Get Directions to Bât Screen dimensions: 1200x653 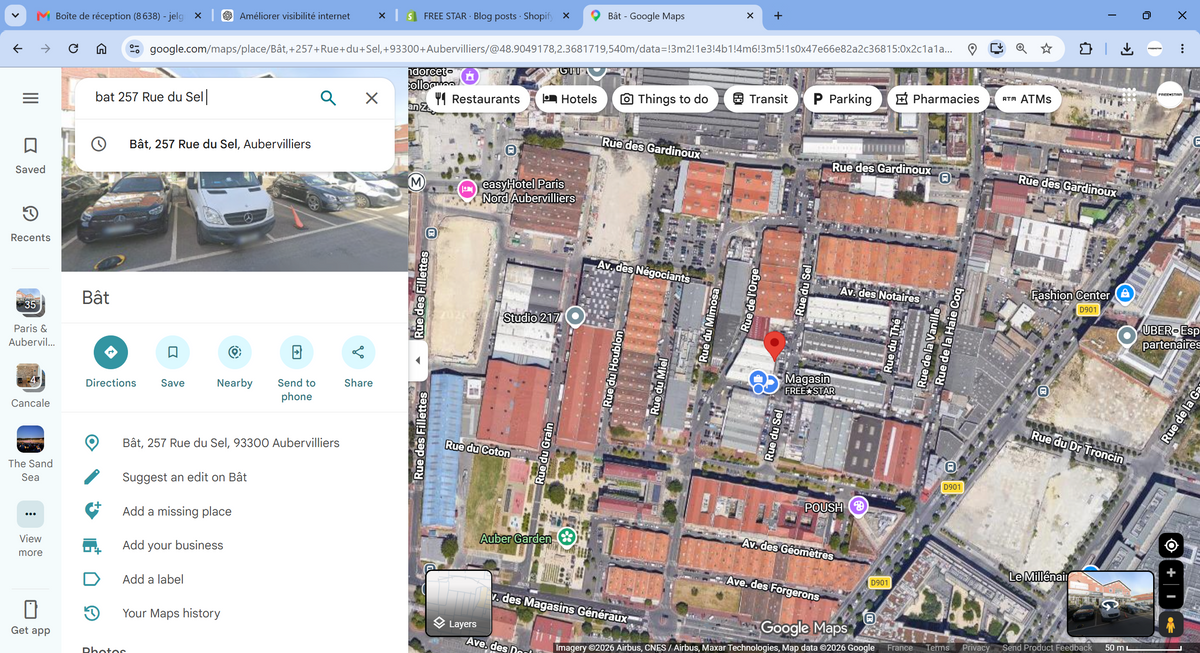(110, 362)
